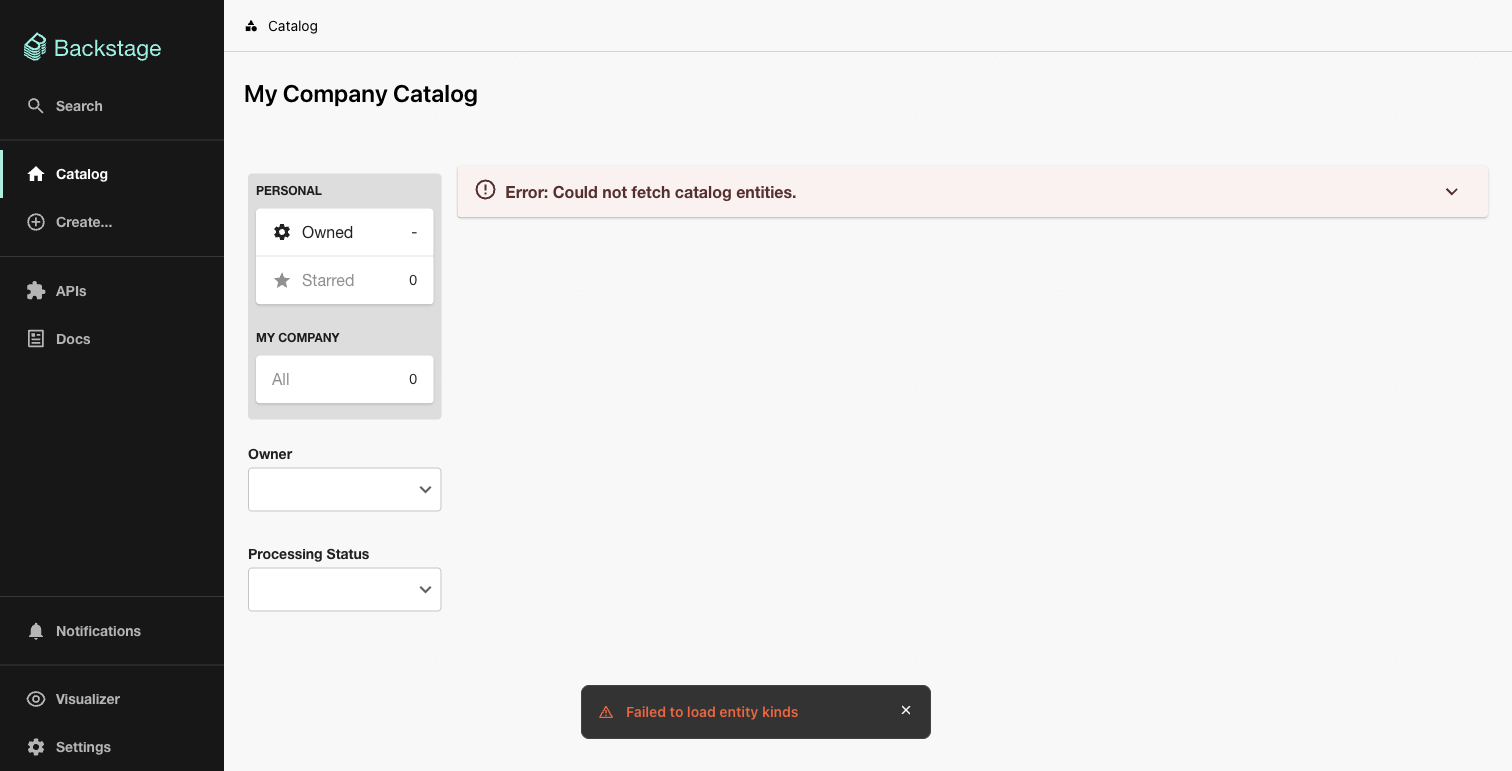
Task: Expand the error details chevron
Action: [1451, 191]
